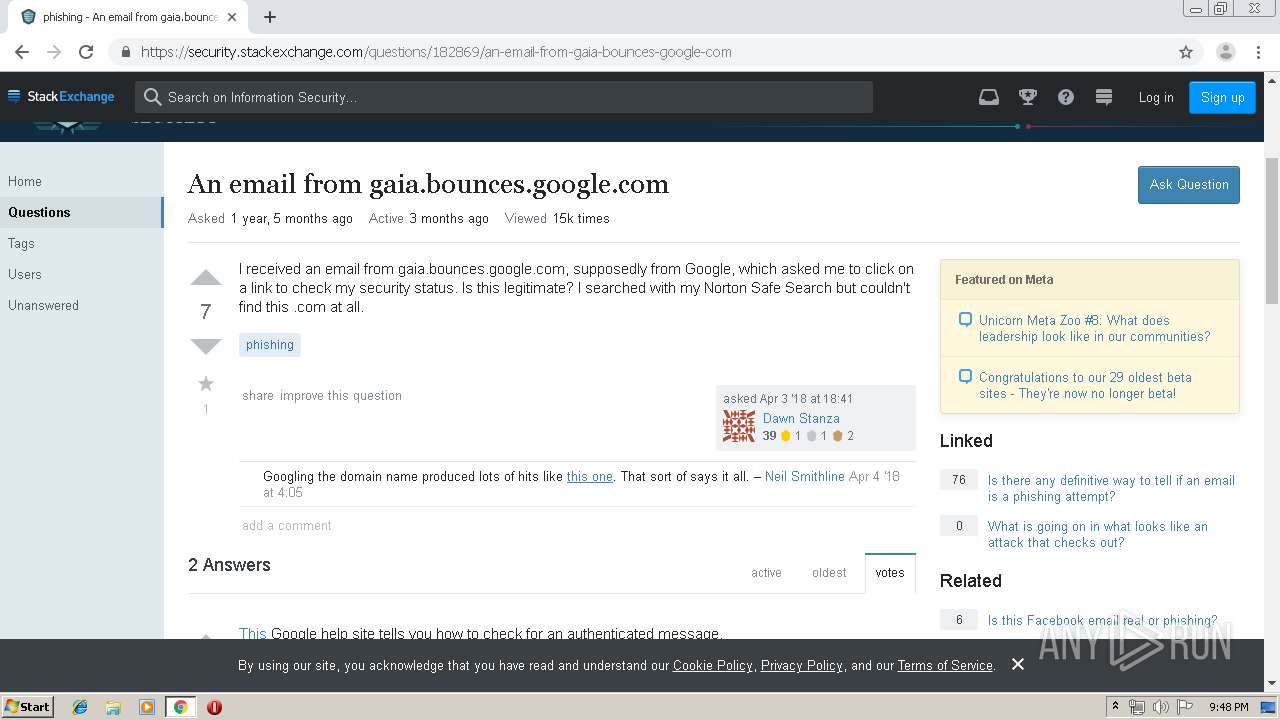
Task: Sort answers by active tab
Action: point(767,573)
